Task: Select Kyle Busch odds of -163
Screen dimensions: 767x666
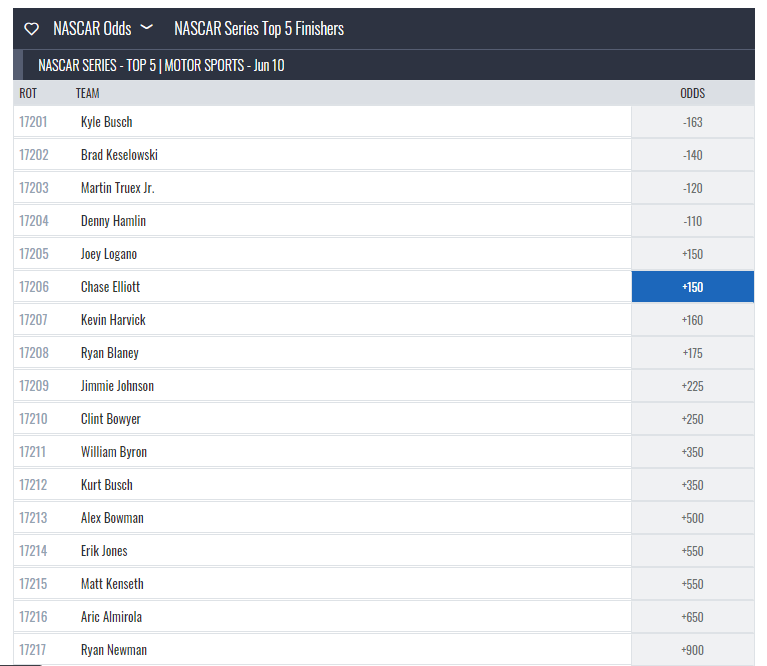Action: 692,122
